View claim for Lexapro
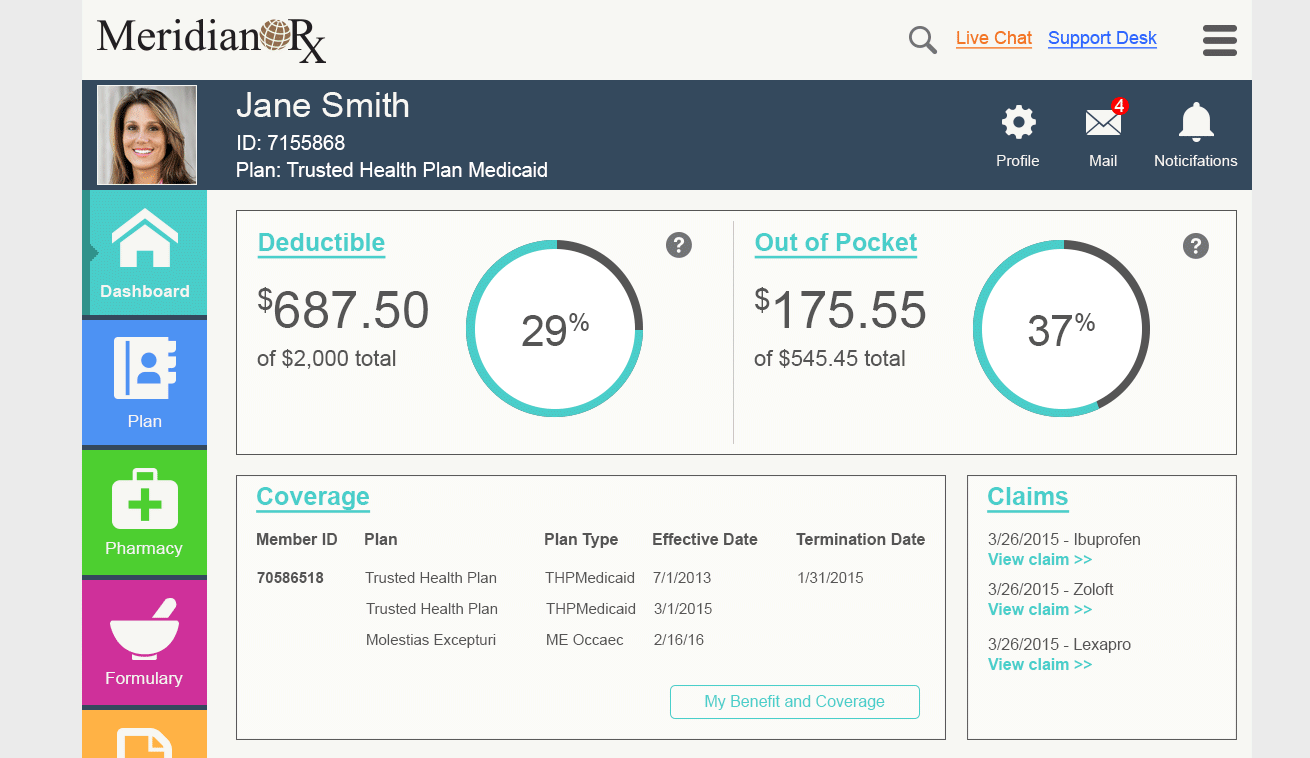Image resolution: width=1310 pixels, height=758 pixels. 1040,664
